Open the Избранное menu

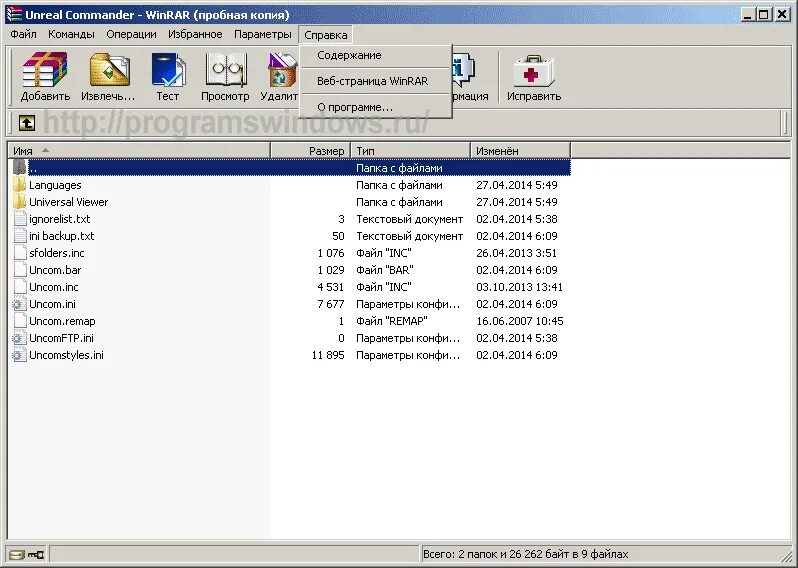pos(195,35)
